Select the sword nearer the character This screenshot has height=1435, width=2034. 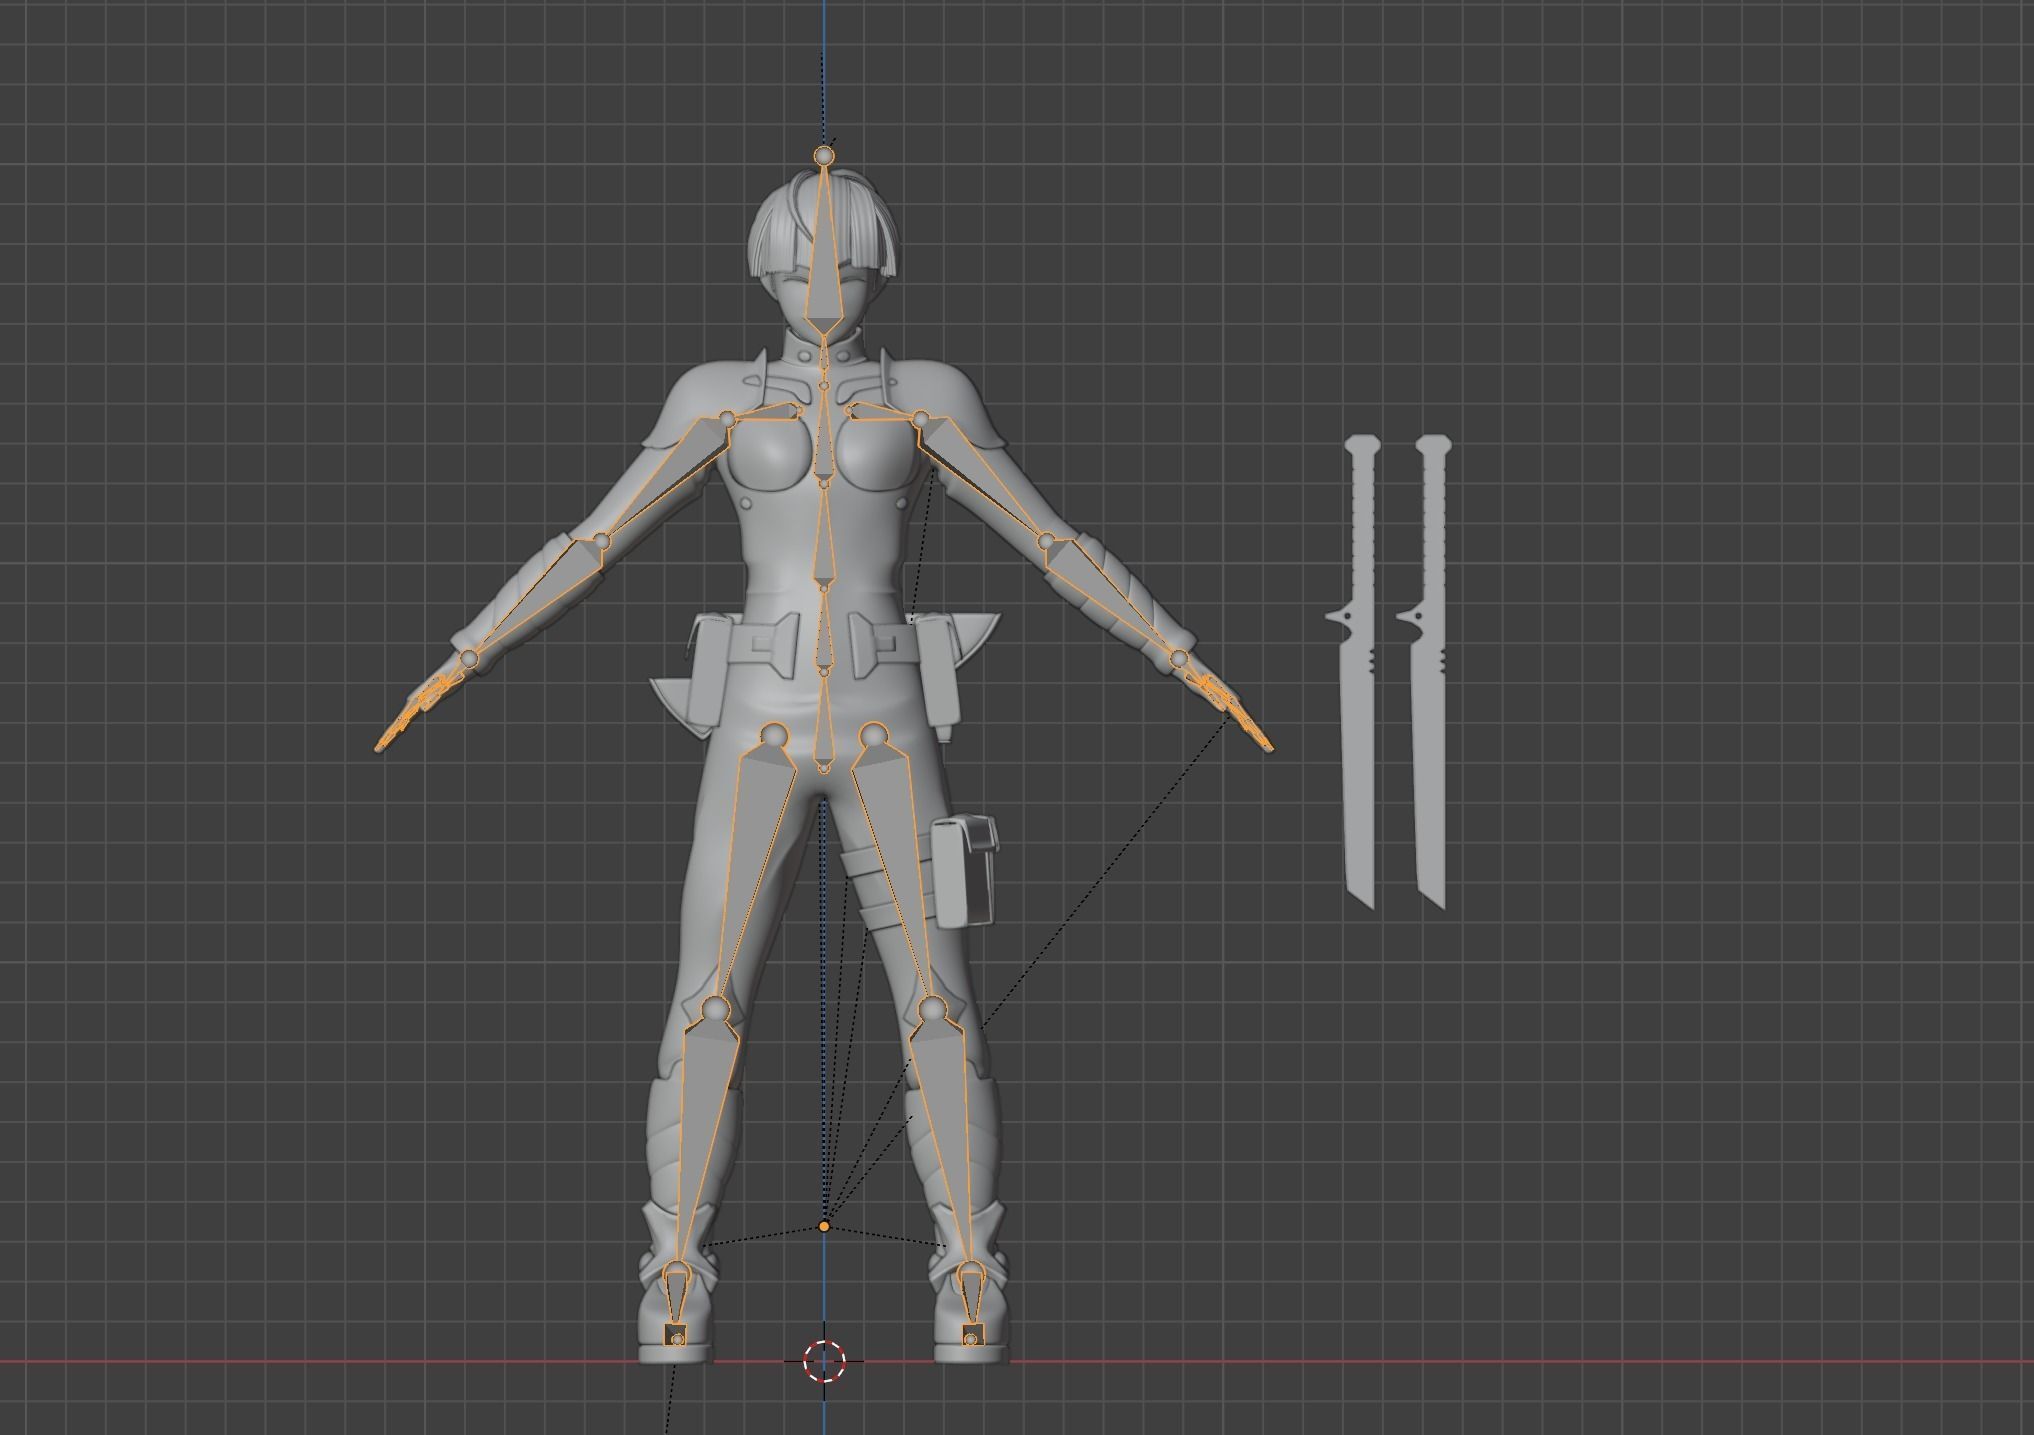pyautogui.click(x=1358, y=671)
